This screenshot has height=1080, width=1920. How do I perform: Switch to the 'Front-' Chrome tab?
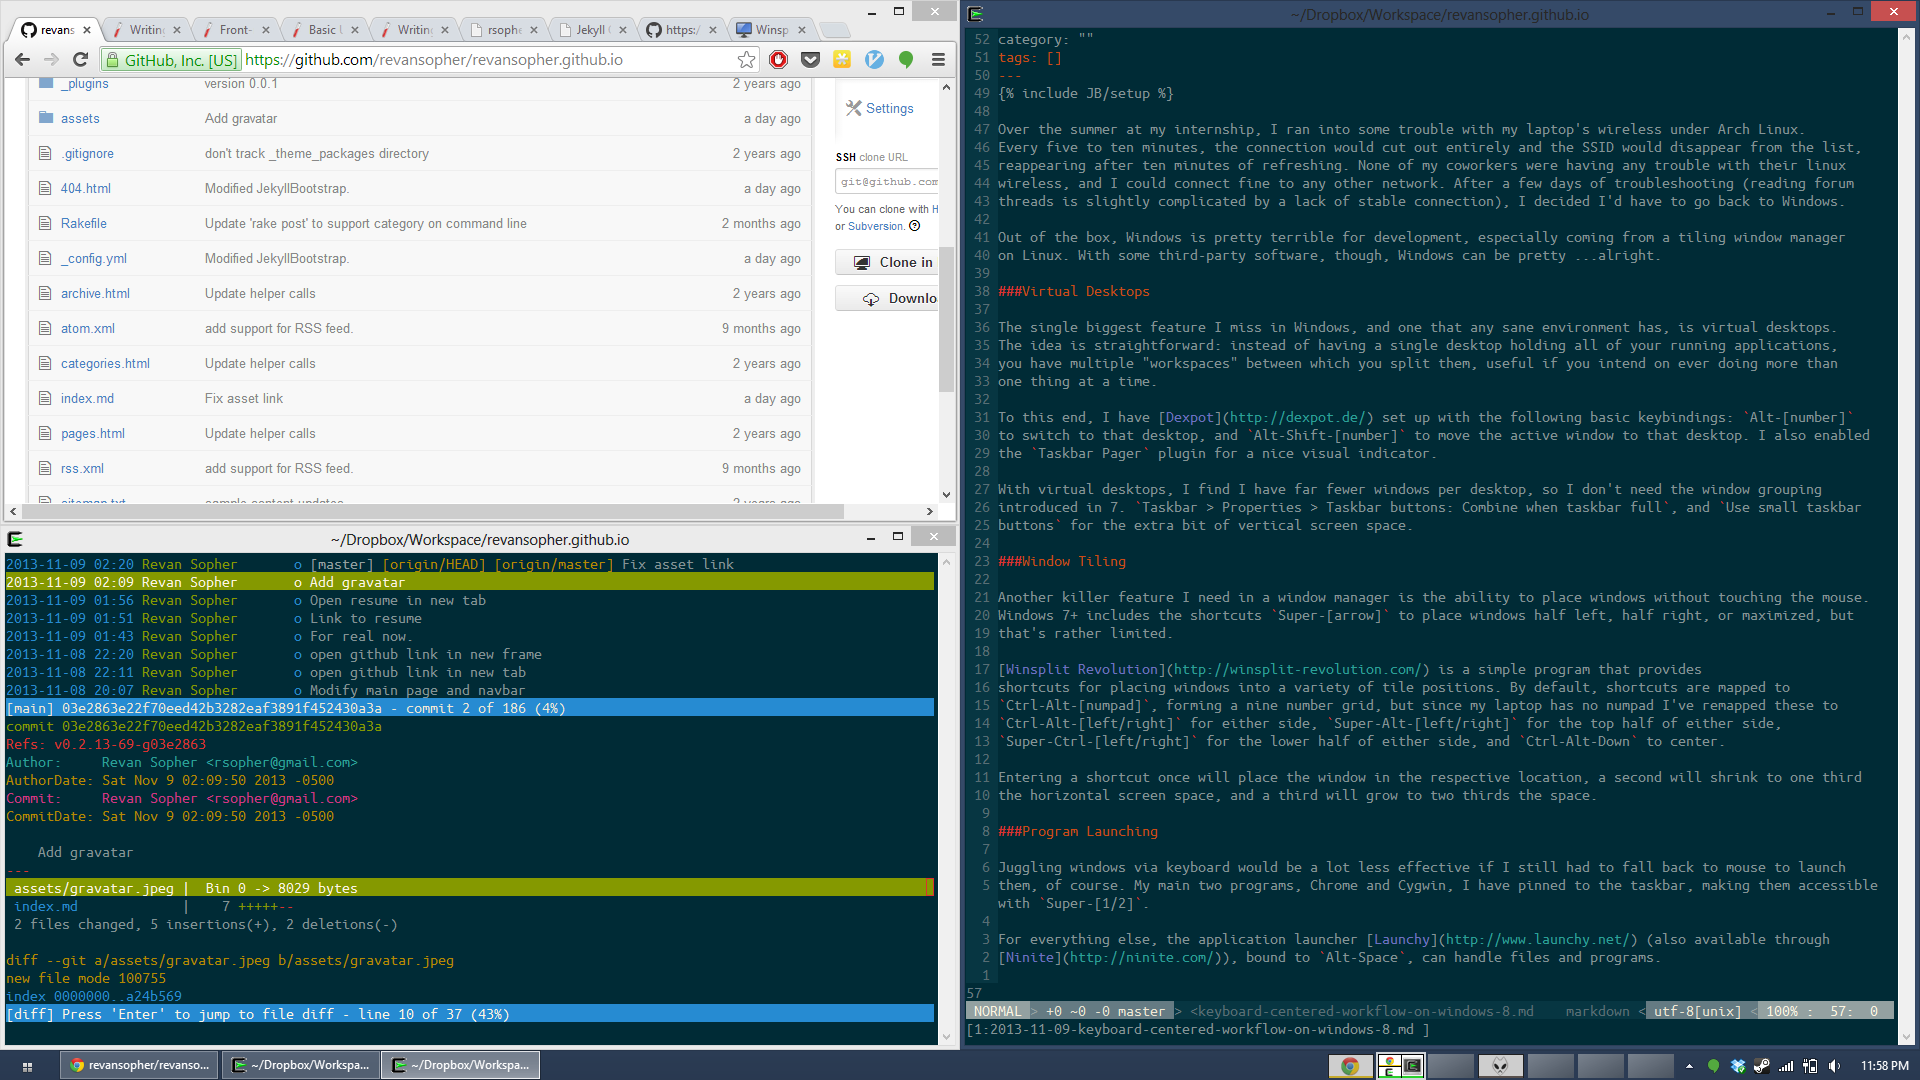pos(235,30)
